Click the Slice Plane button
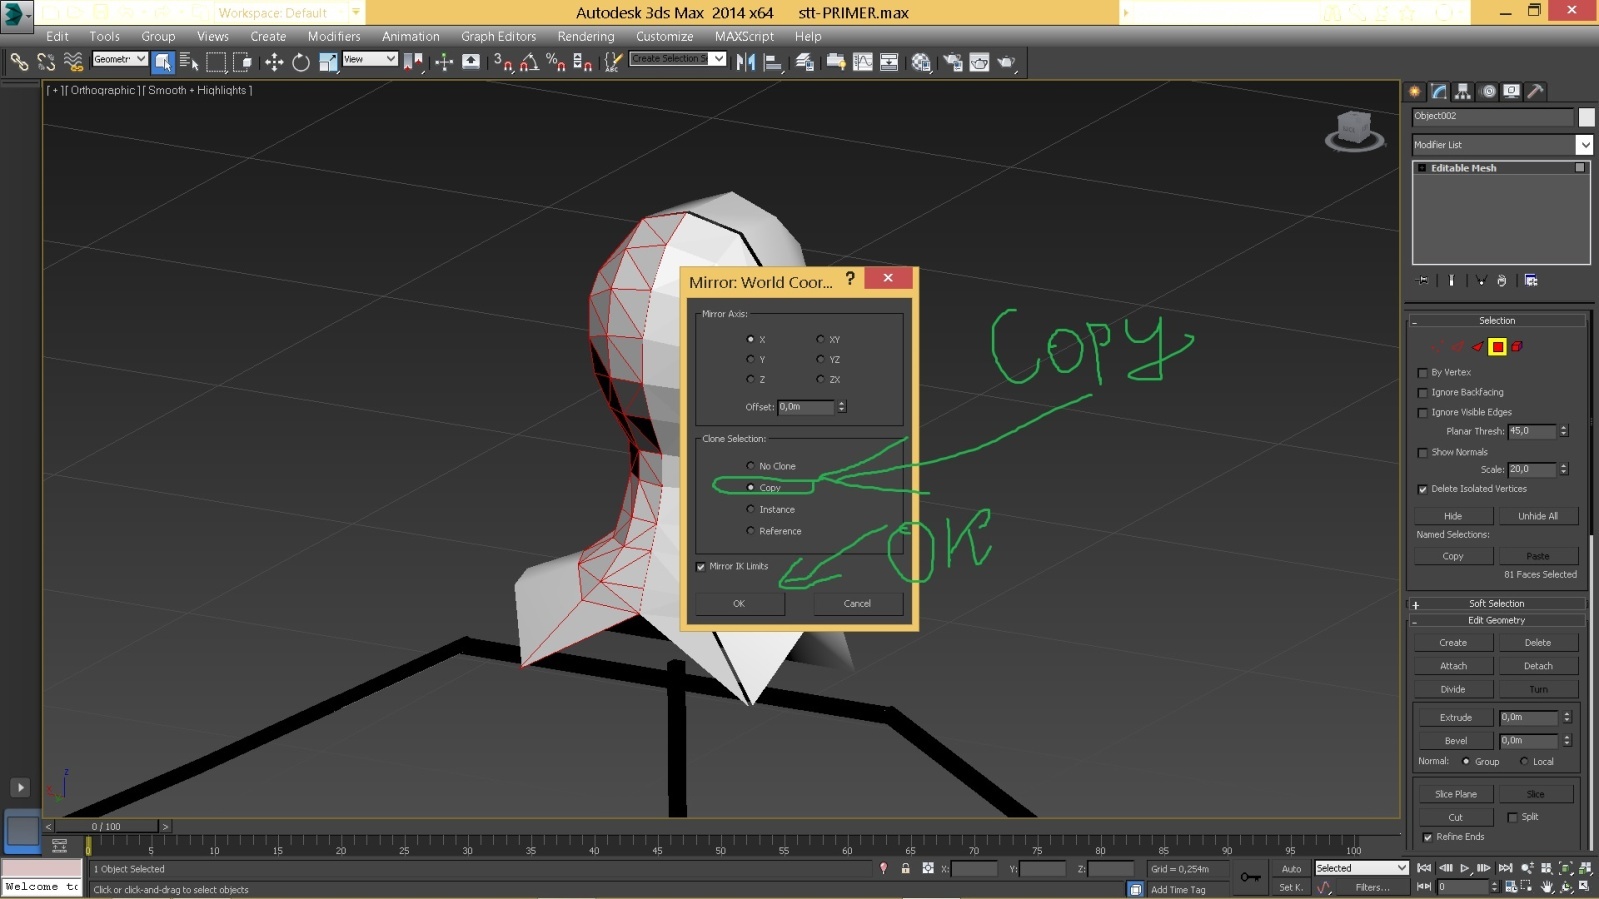1599x899 pixels. pyautogui.click(x=1455, y=795)
